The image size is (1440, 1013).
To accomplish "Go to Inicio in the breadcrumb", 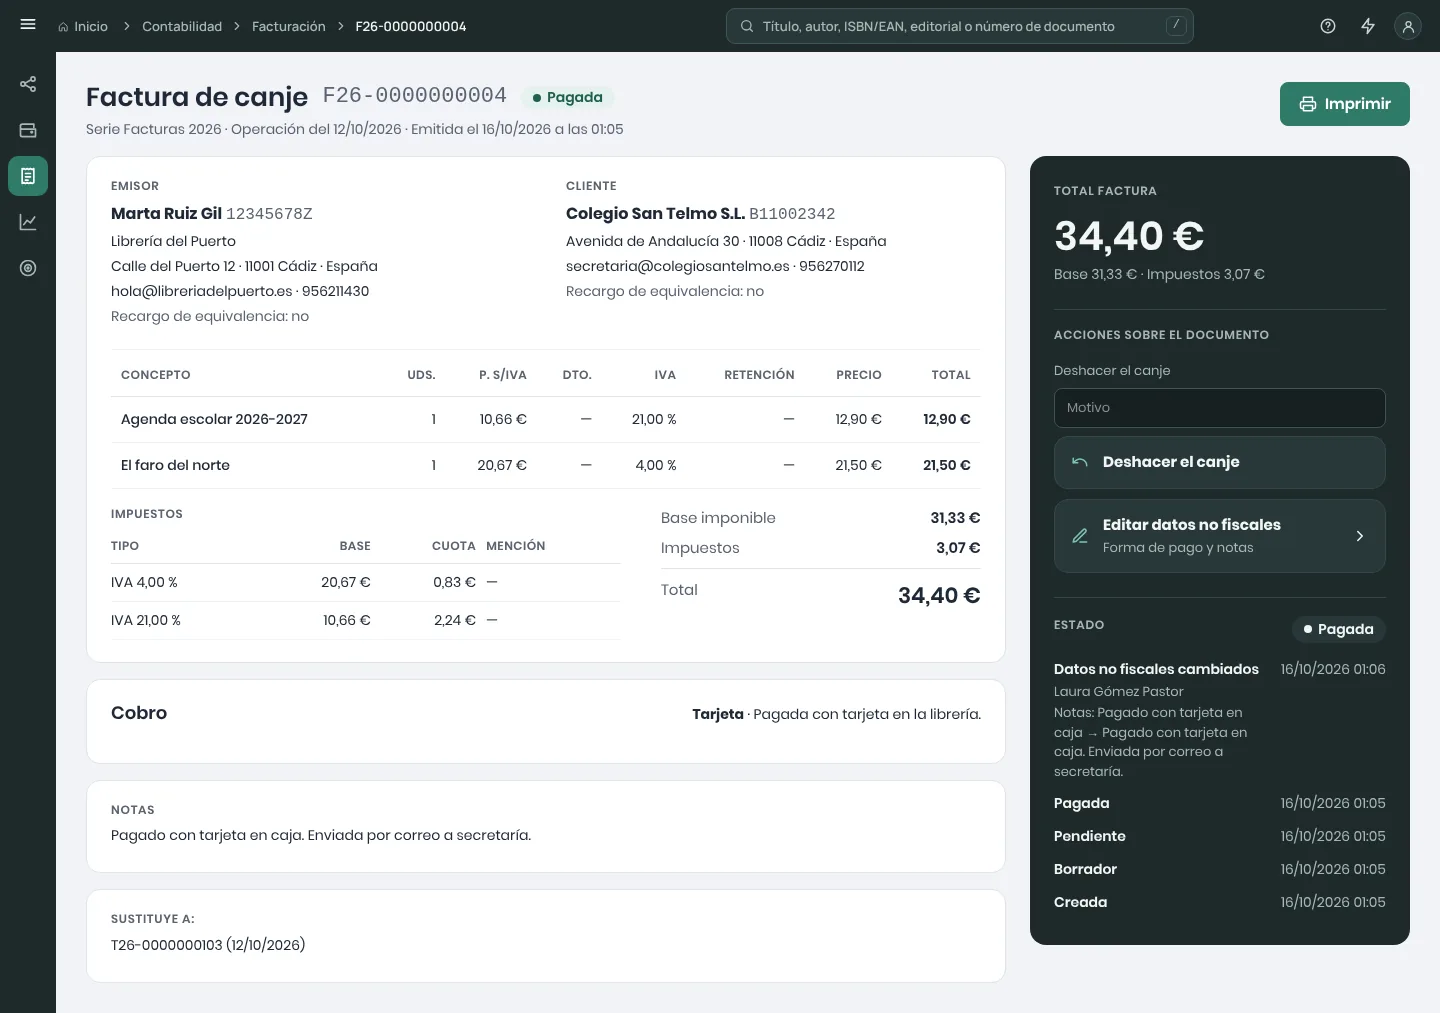I will (83, 26).
